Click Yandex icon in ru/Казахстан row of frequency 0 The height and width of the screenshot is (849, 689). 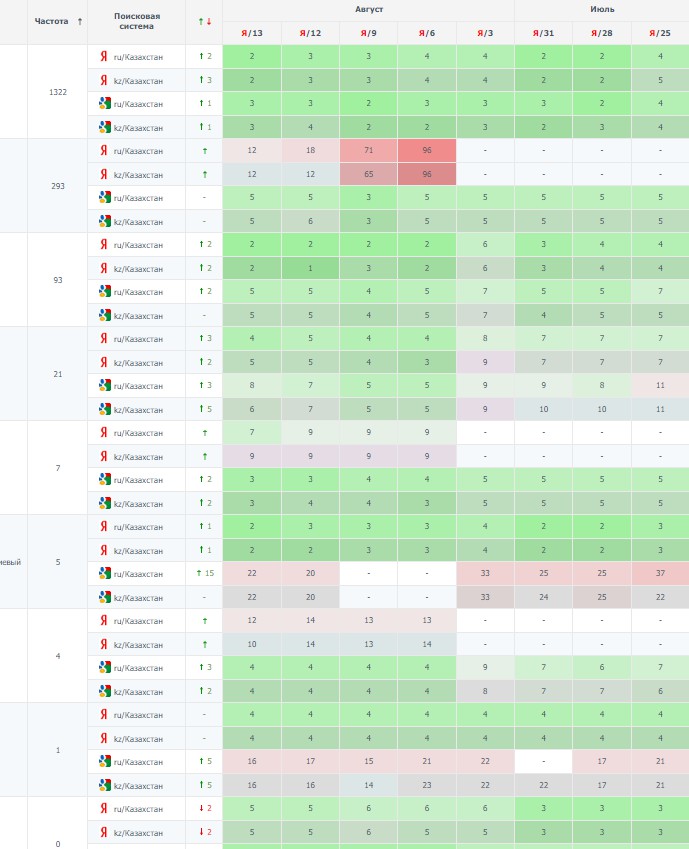pyautogui.click(x=103, y=808)
